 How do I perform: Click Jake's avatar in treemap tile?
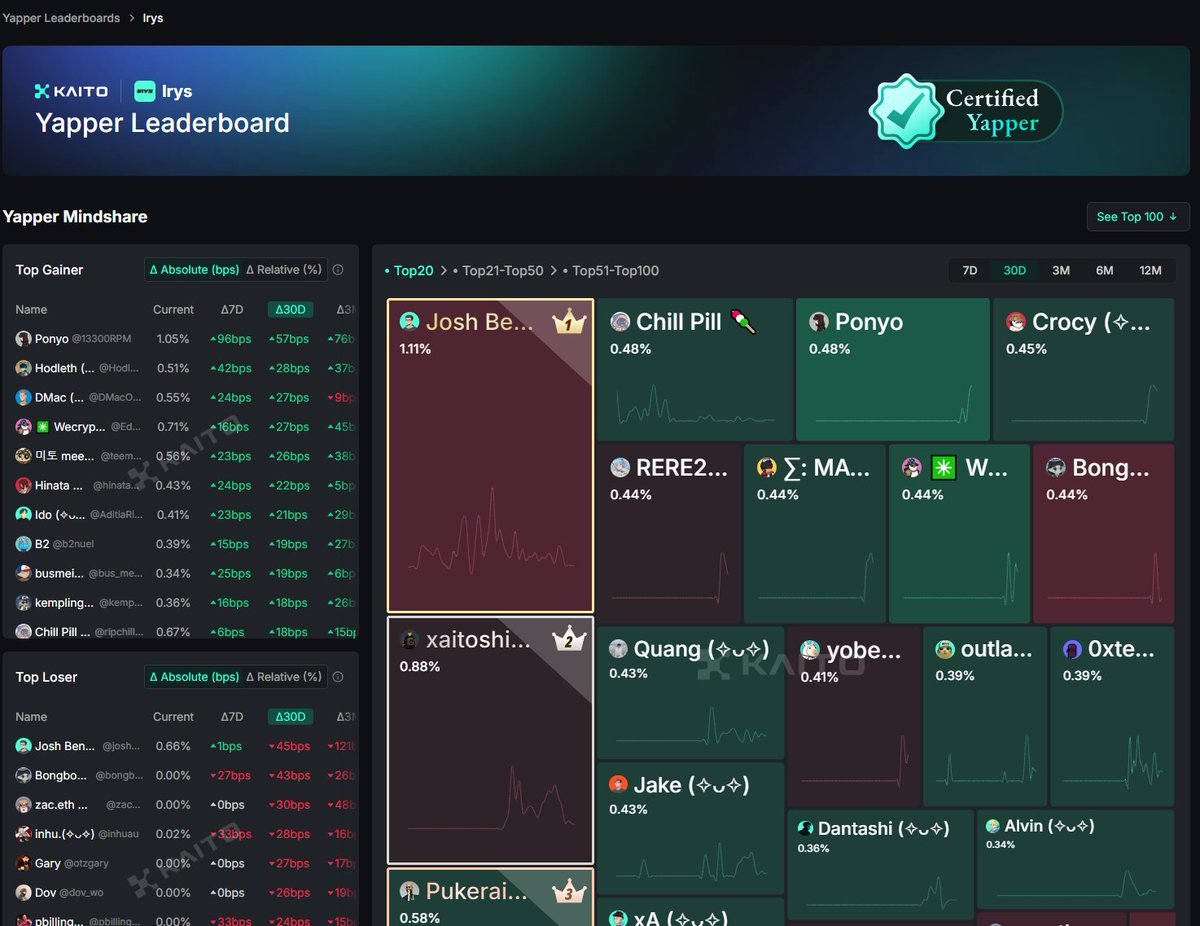(x=619, y=785)
